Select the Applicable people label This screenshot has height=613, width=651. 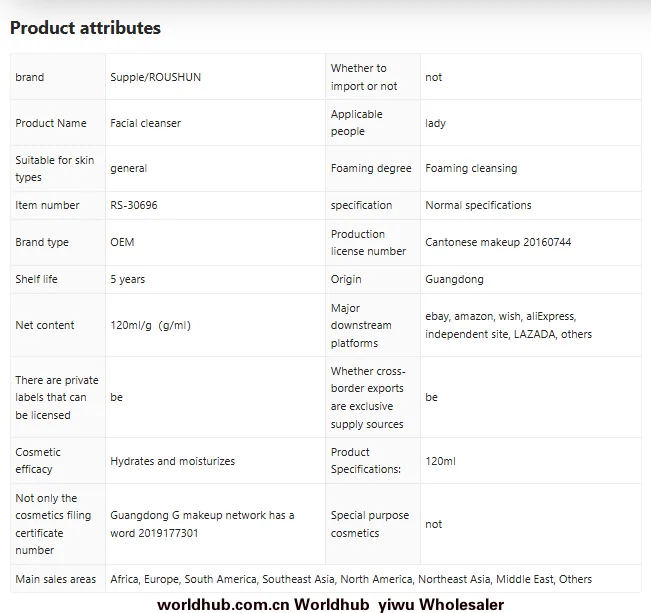click(x=356, y=123)
